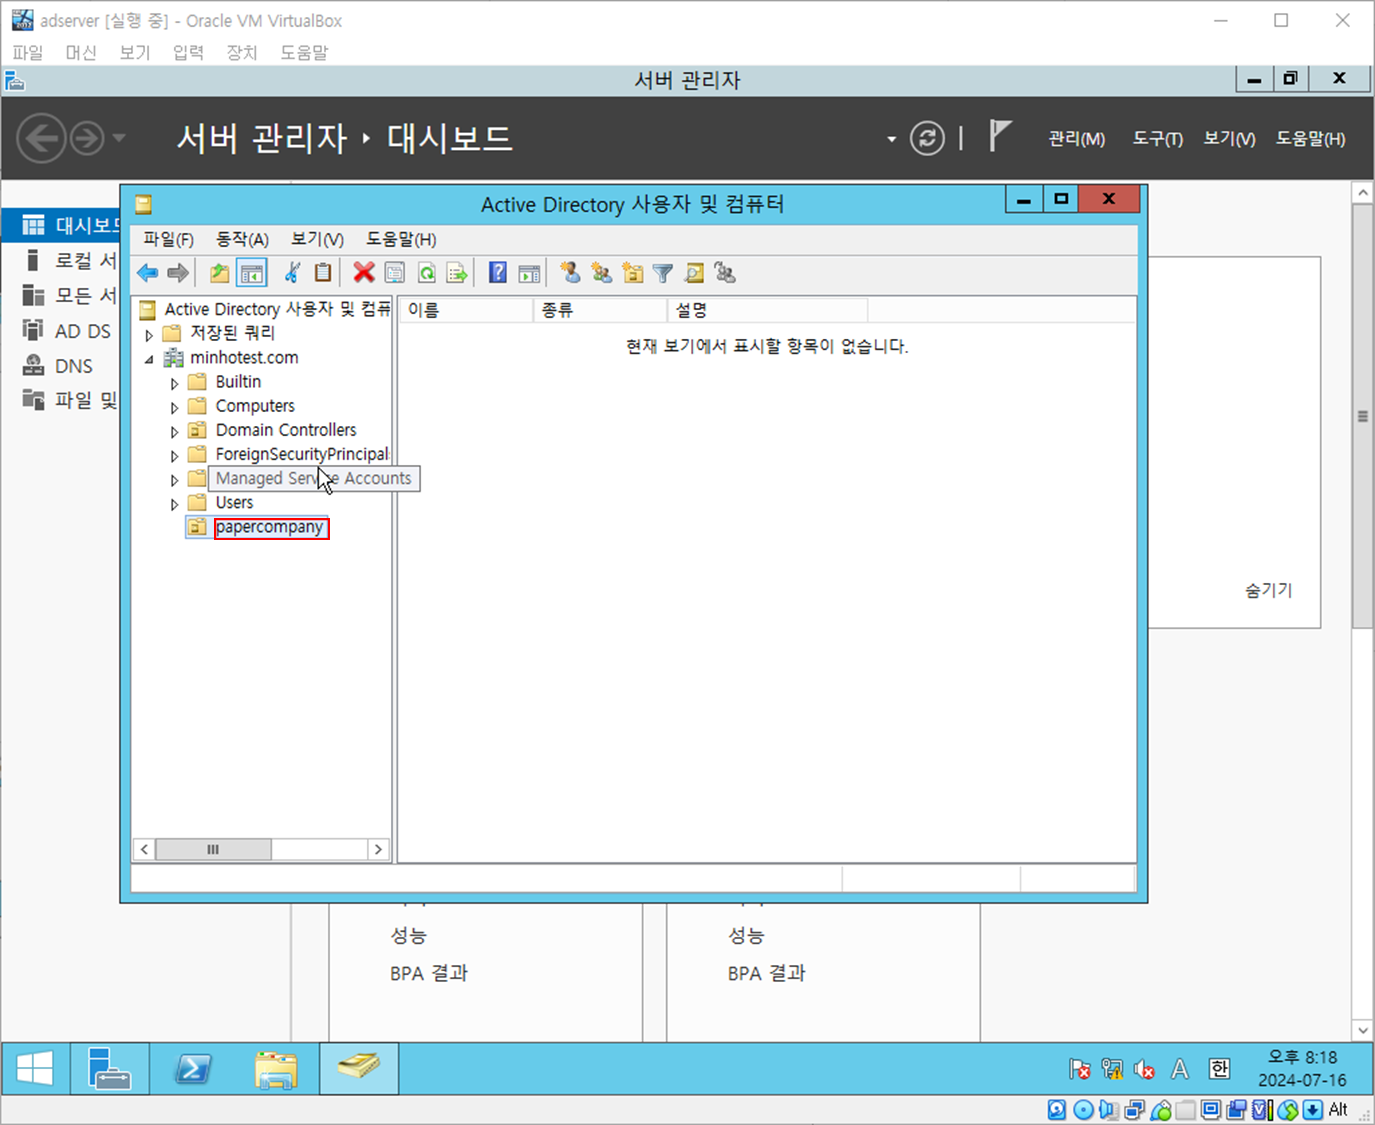The width and height of the screenshot is (1375, 1125).
Task: Click the red X Delete icon
Action: (x=364, y=273)
